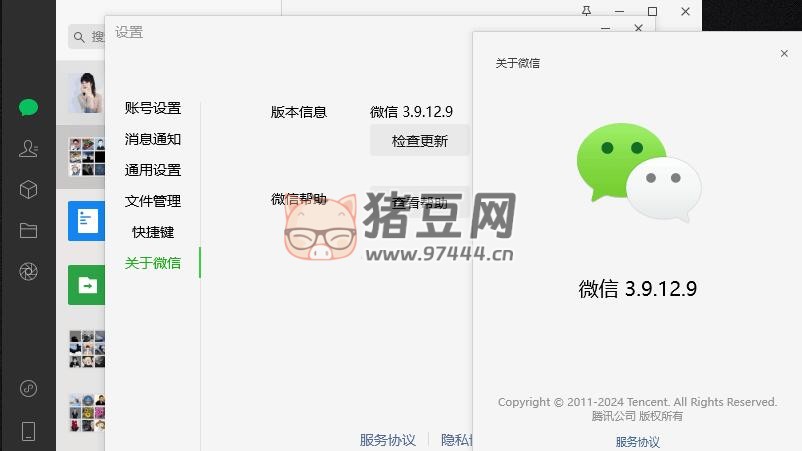Open the Chats icon in the sidebar

[x=28, y=108]
